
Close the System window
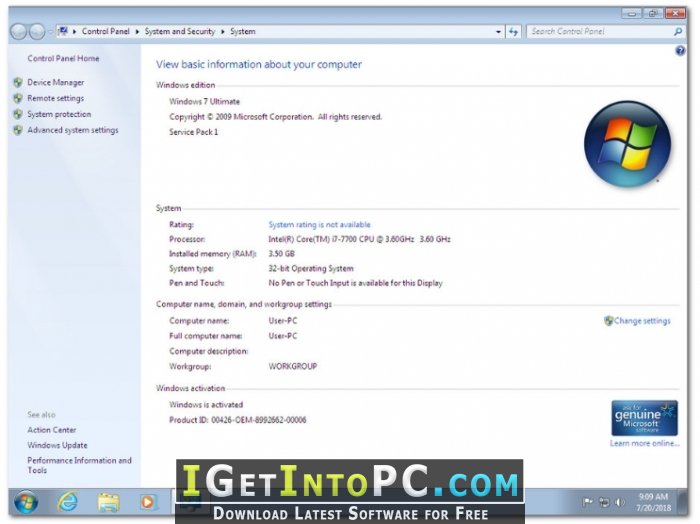pos(675,13)
